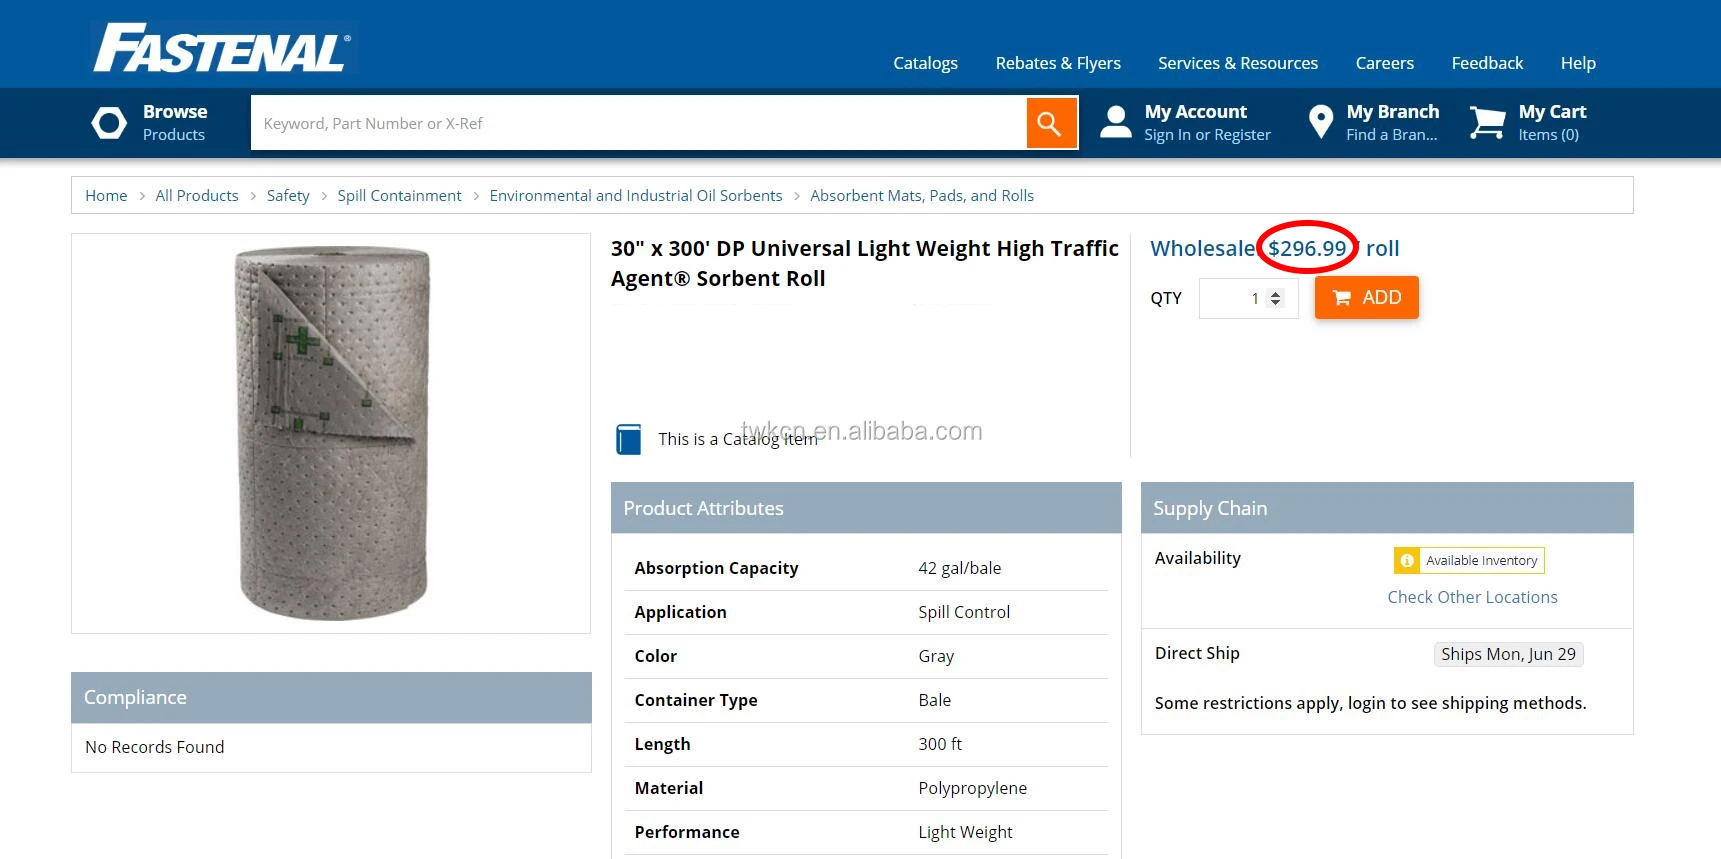Click the orange search magnifier button
The width and height of the screenshot is (1721, 859).
click(x=1050, y=123)
